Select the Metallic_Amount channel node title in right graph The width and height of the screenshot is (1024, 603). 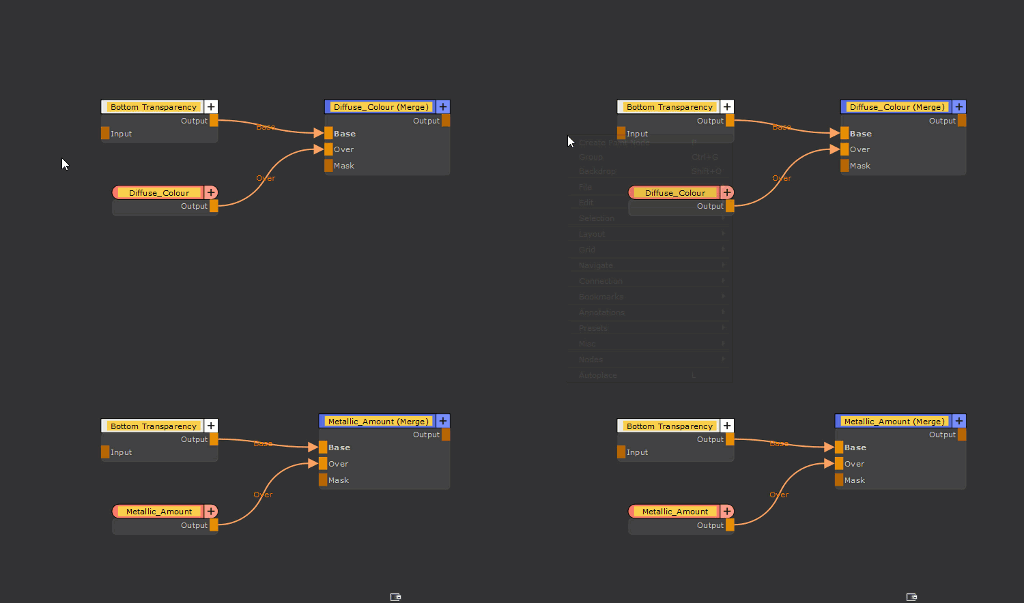(675, 512)
